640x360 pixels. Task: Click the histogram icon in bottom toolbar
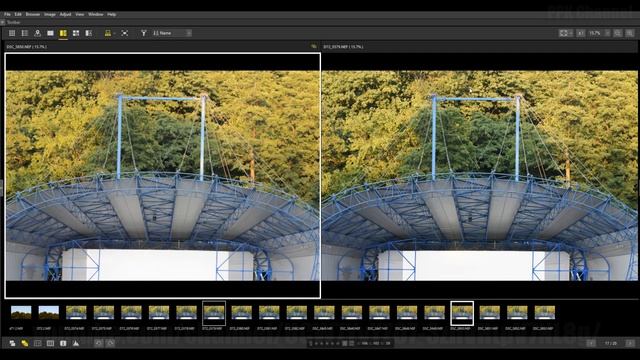[76, 343]
